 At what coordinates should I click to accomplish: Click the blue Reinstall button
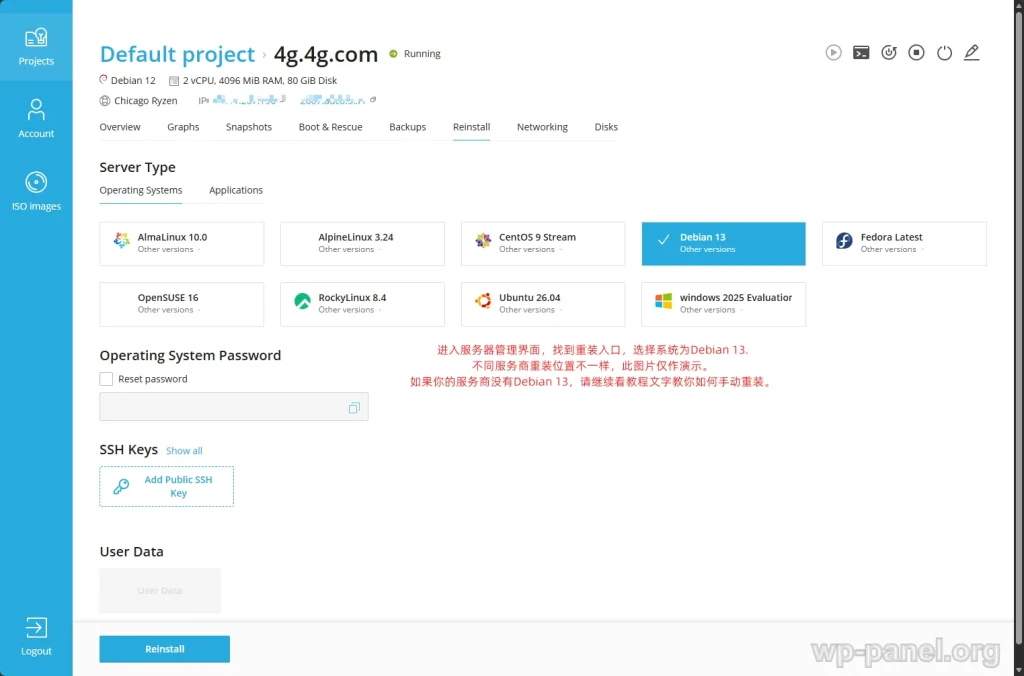tap(165, 649)
